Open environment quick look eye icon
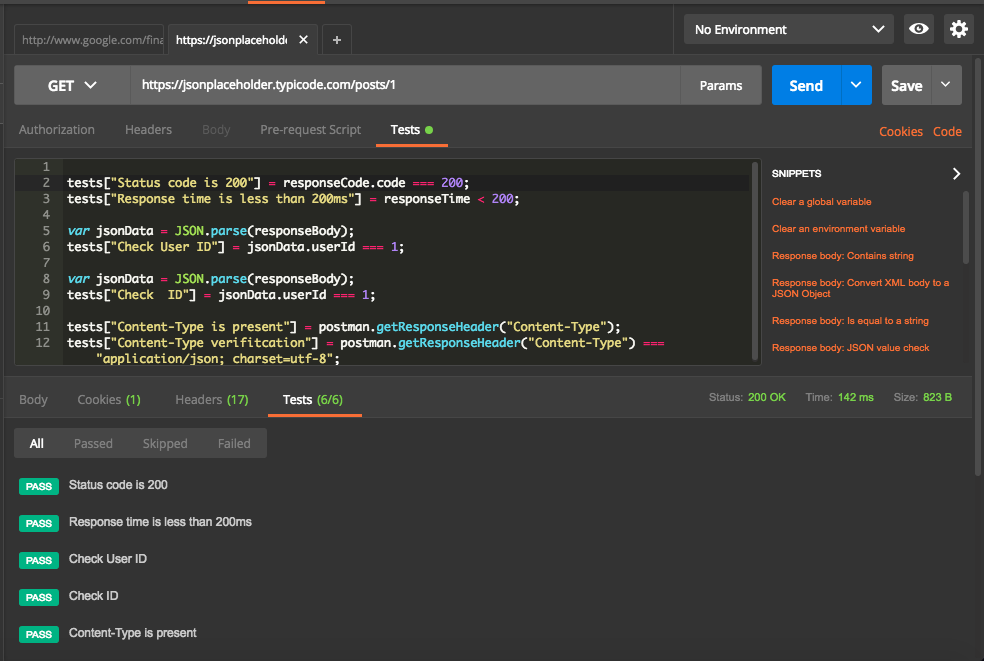This screenshot has width=984, height=661. coord(919,30)
